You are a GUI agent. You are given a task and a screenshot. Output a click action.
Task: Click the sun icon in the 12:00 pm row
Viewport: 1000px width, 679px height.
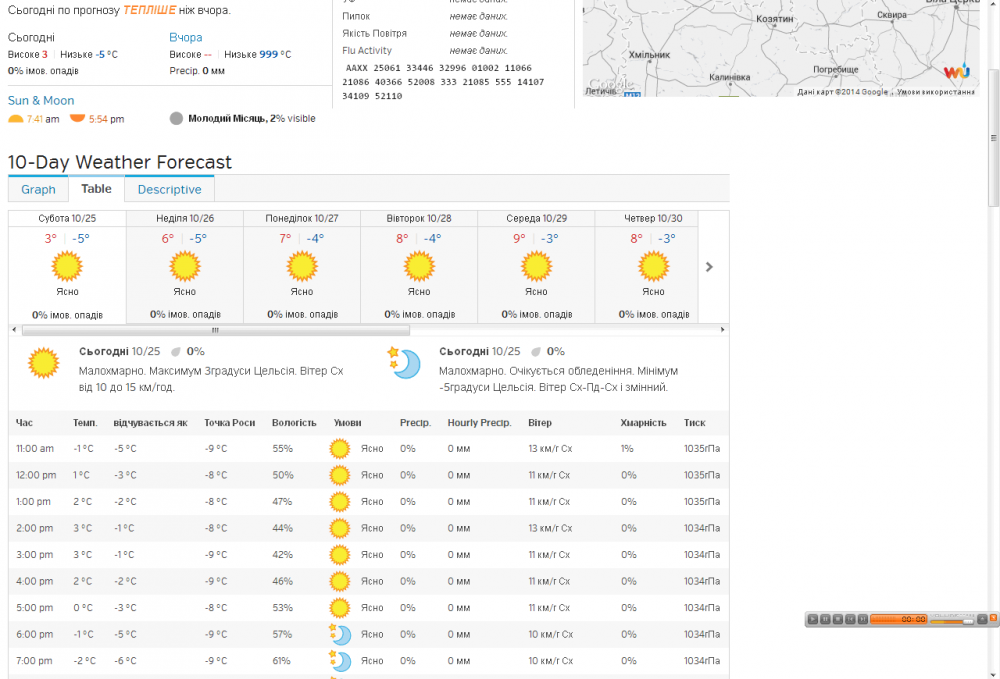(339, 476)
